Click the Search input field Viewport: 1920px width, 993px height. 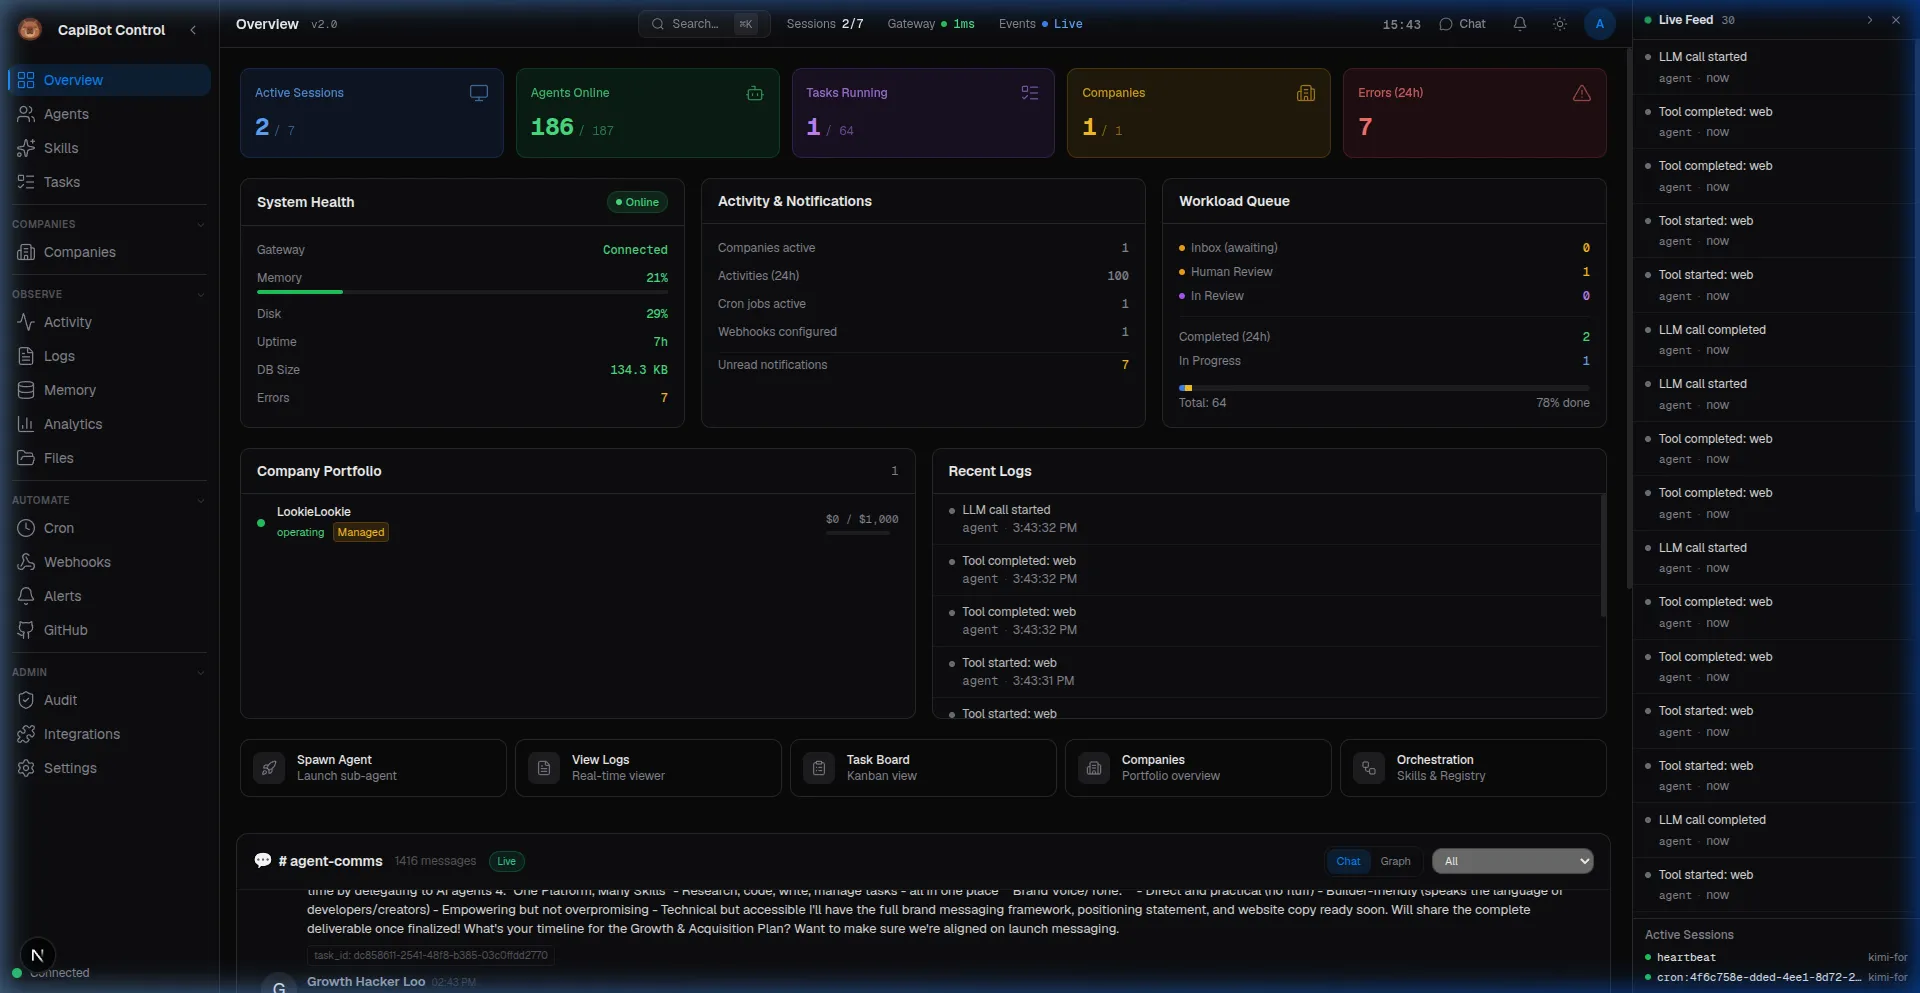(x=695, y=24)
